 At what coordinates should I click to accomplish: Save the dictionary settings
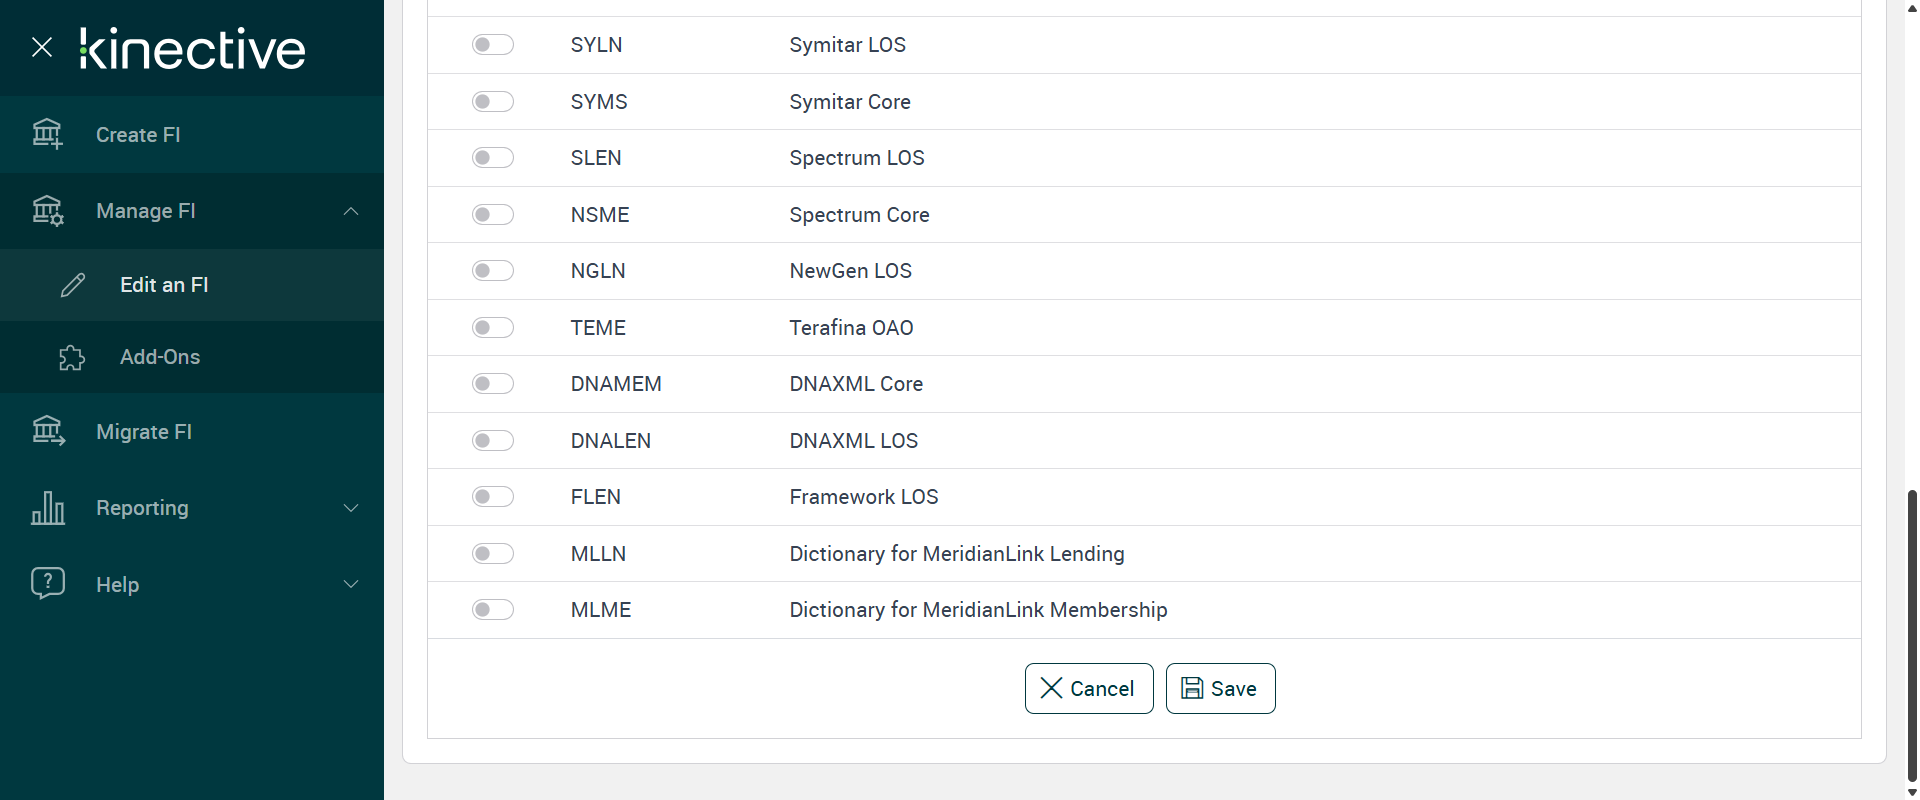(1220, 688)
